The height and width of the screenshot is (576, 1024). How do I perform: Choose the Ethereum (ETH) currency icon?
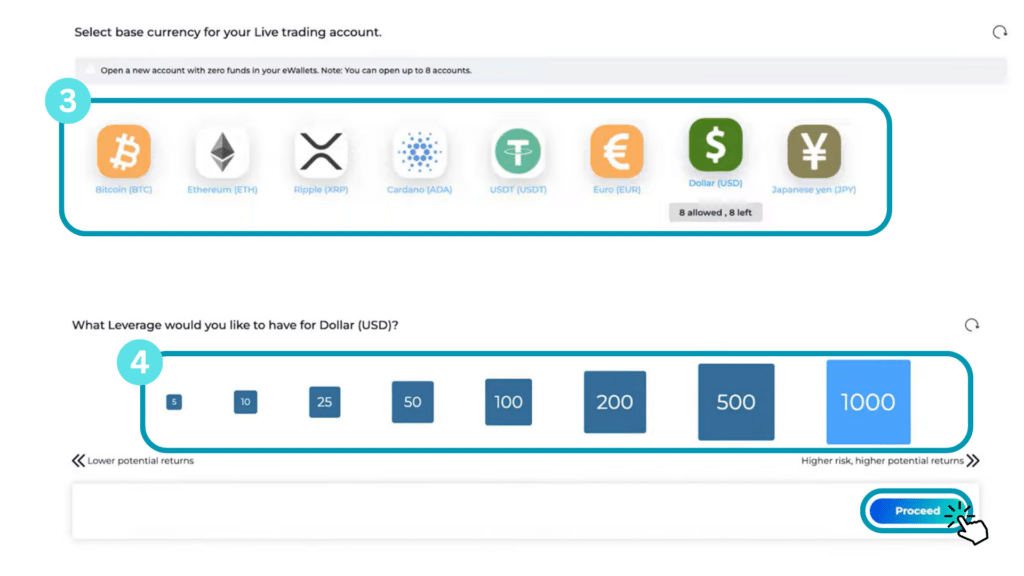(x=222, y=152)
